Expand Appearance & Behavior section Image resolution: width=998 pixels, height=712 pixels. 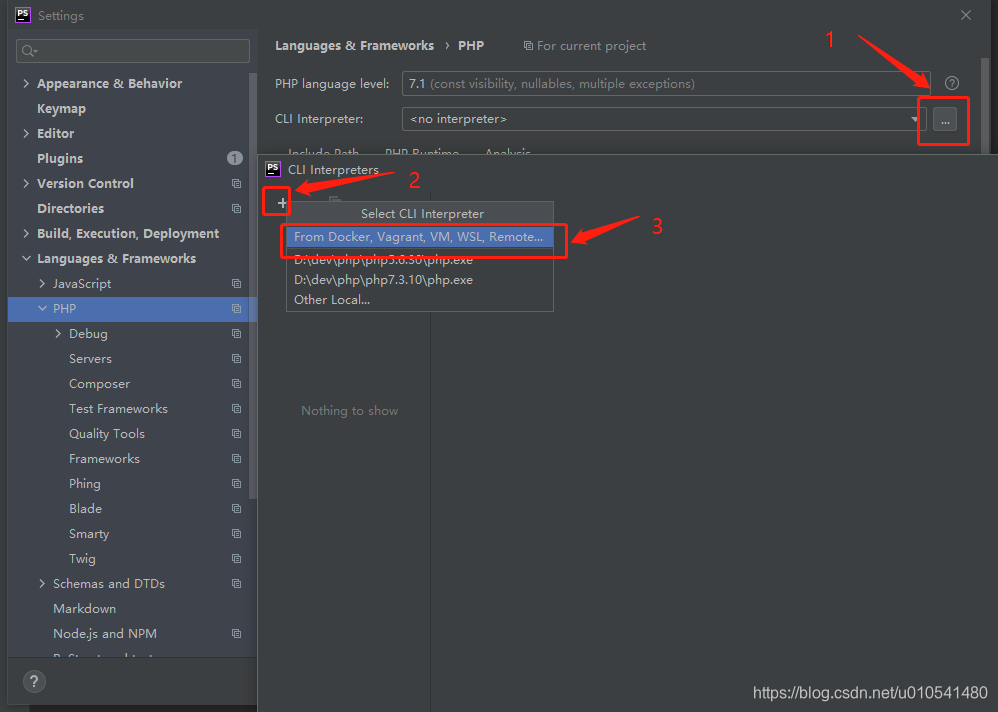pyautogui.click(x=25, y=83)
